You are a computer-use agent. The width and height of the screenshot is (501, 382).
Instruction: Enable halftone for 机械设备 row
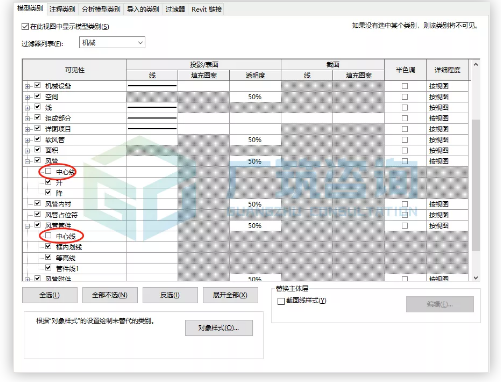tap(405, 86)
